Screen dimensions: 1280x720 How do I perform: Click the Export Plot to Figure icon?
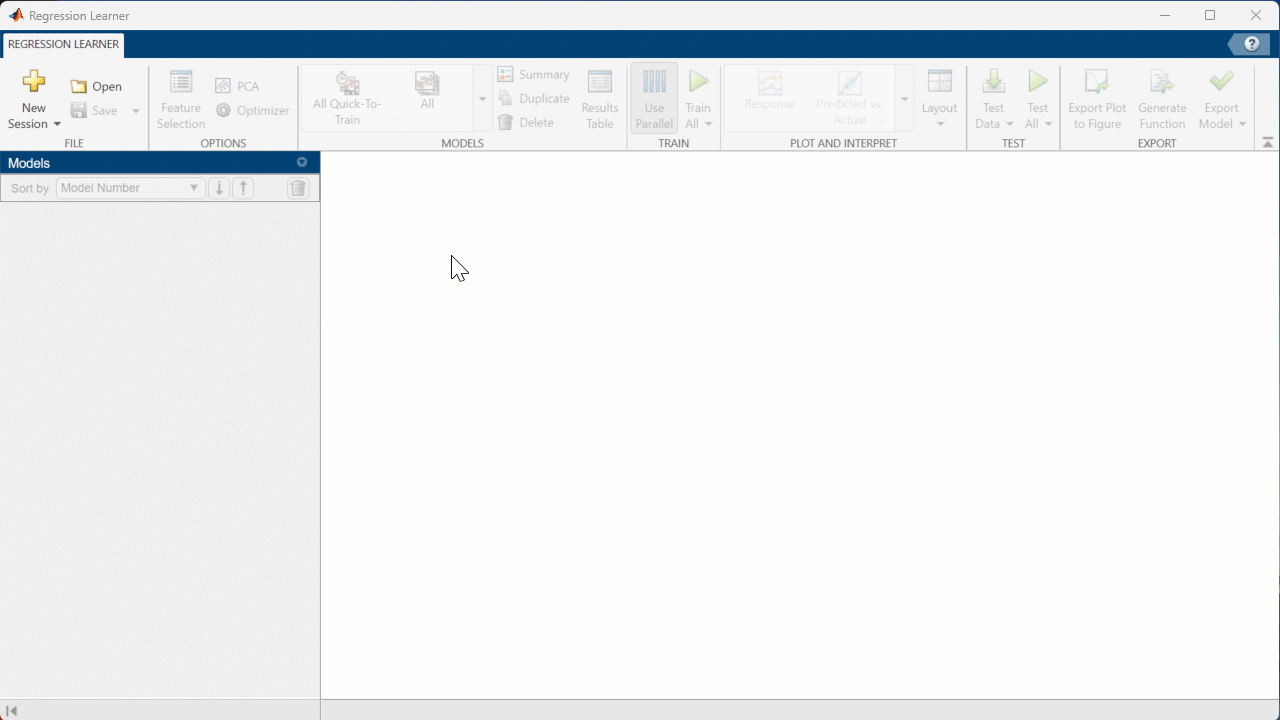click(1097, 83)
